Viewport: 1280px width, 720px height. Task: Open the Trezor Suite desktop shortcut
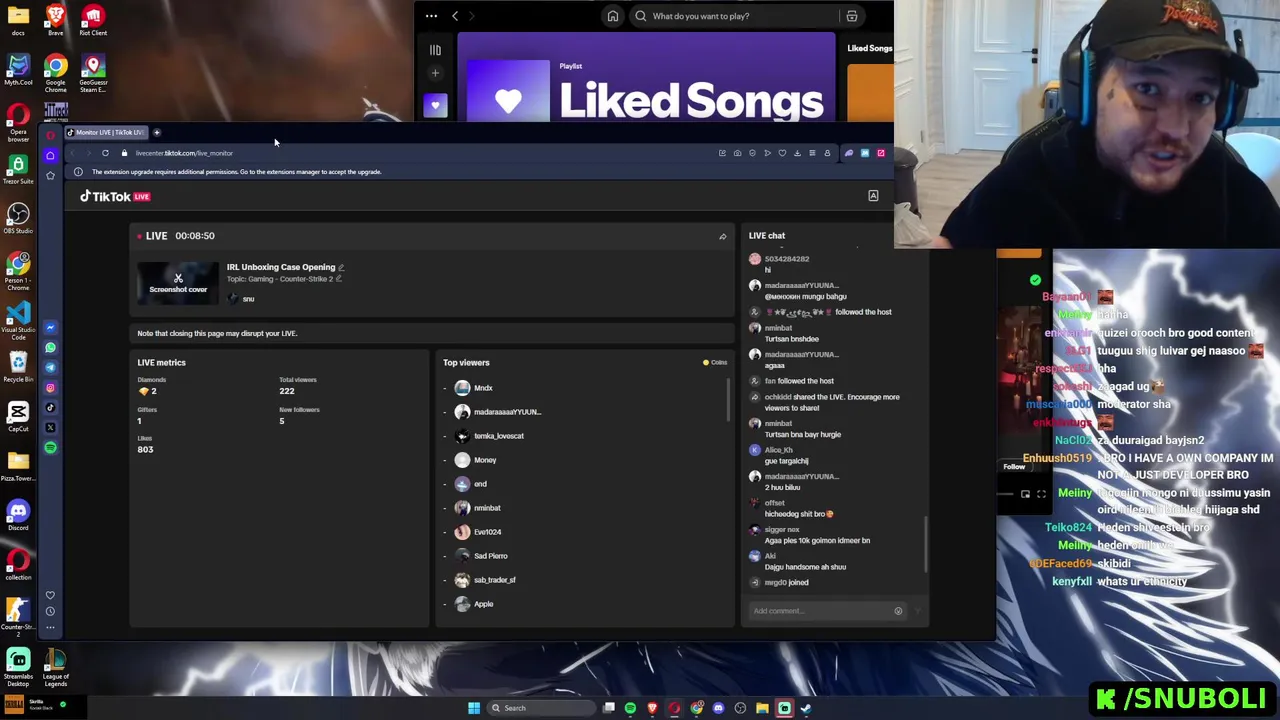(x=18, y=169)
